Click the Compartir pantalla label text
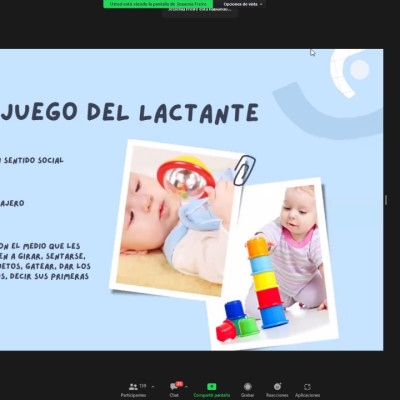 coord(212,395)
